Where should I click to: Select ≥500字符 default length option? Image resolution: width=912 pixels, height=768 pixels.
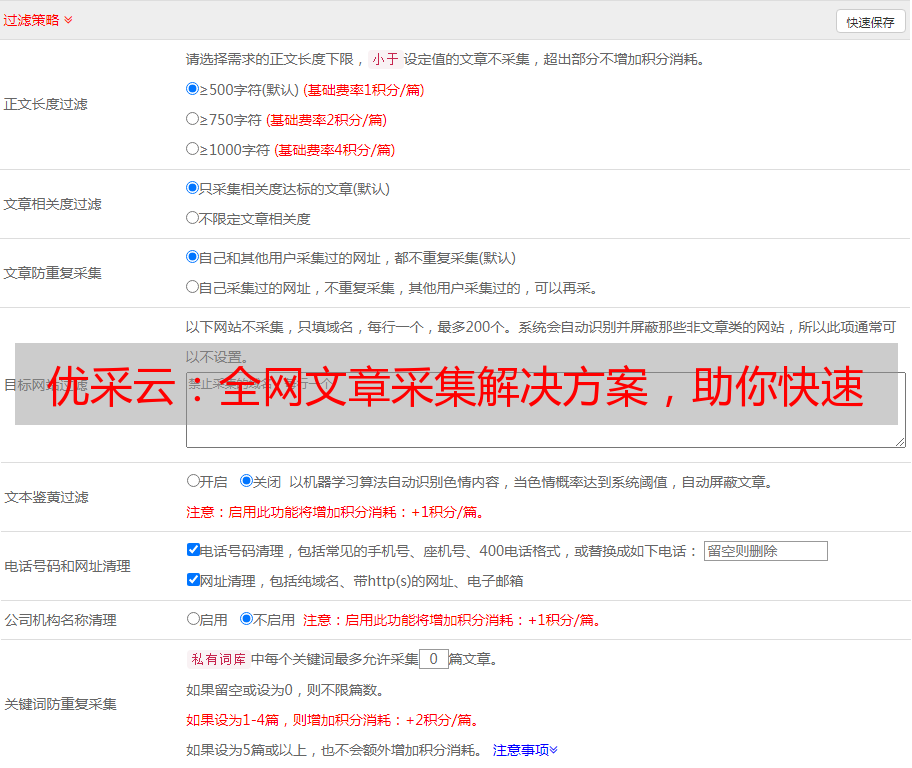coord(193,89)
